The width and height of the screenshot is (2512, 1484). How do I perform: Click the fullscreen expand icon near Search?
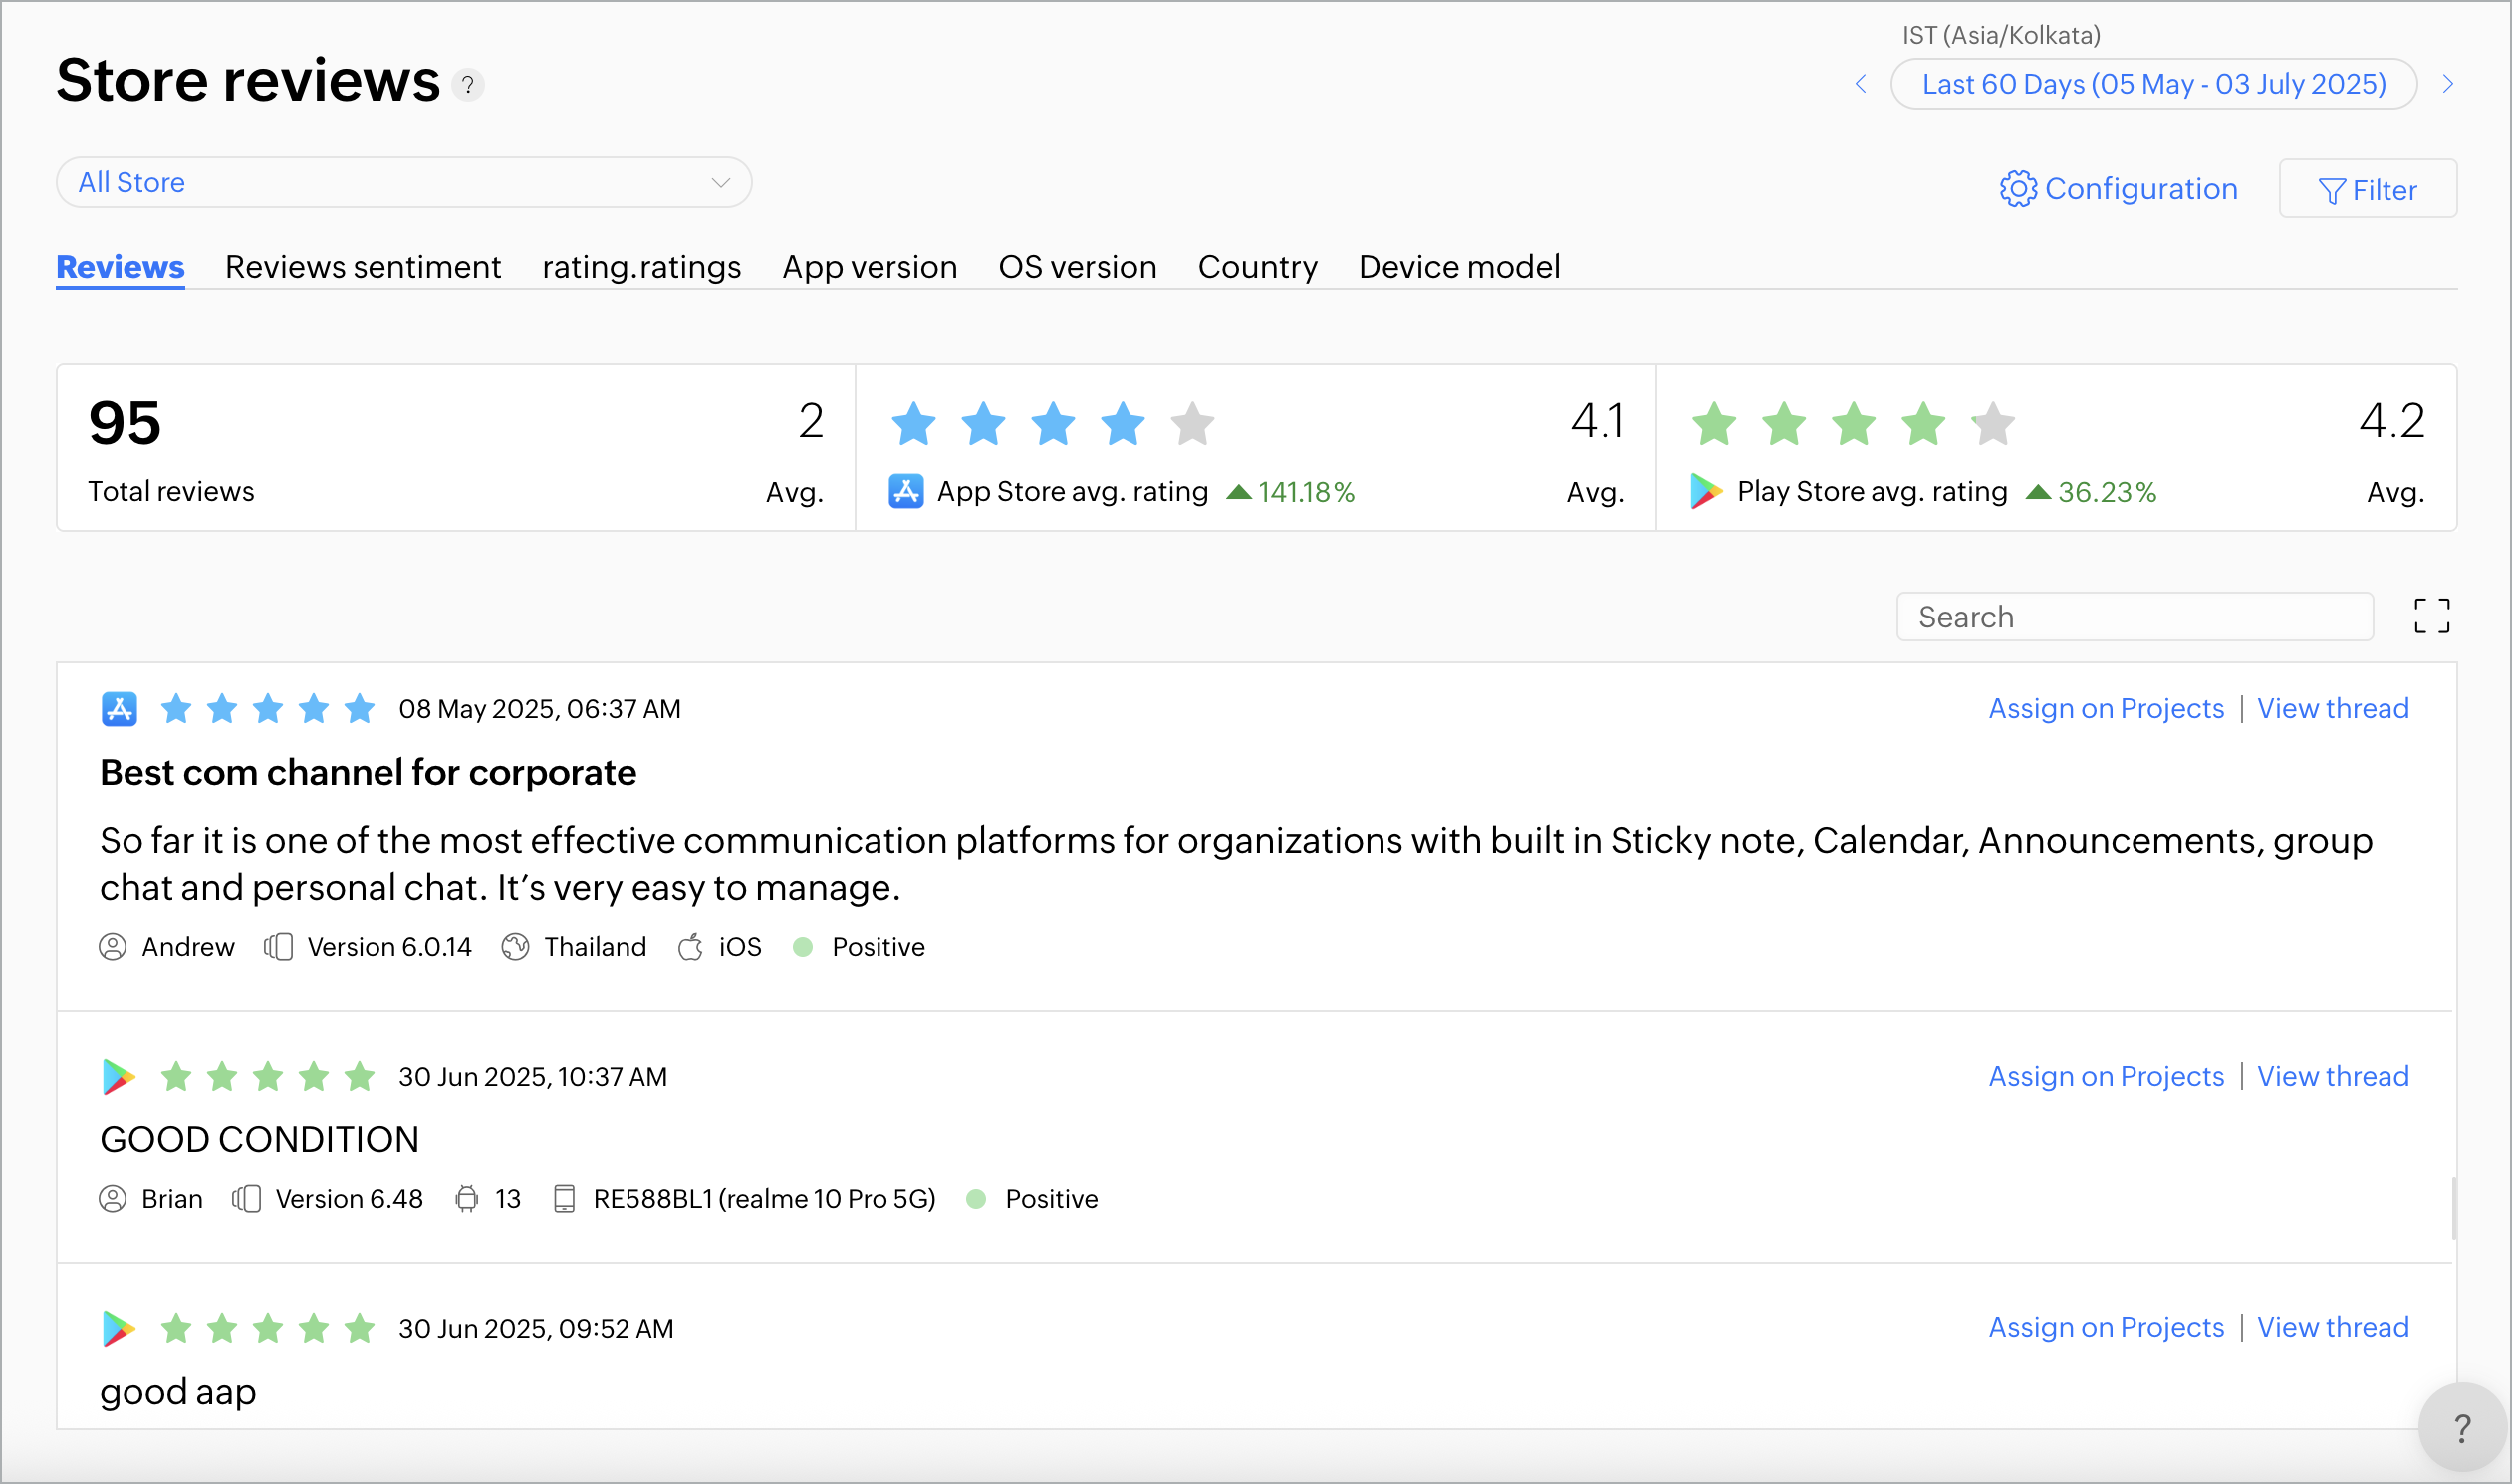click(2431, 616)
